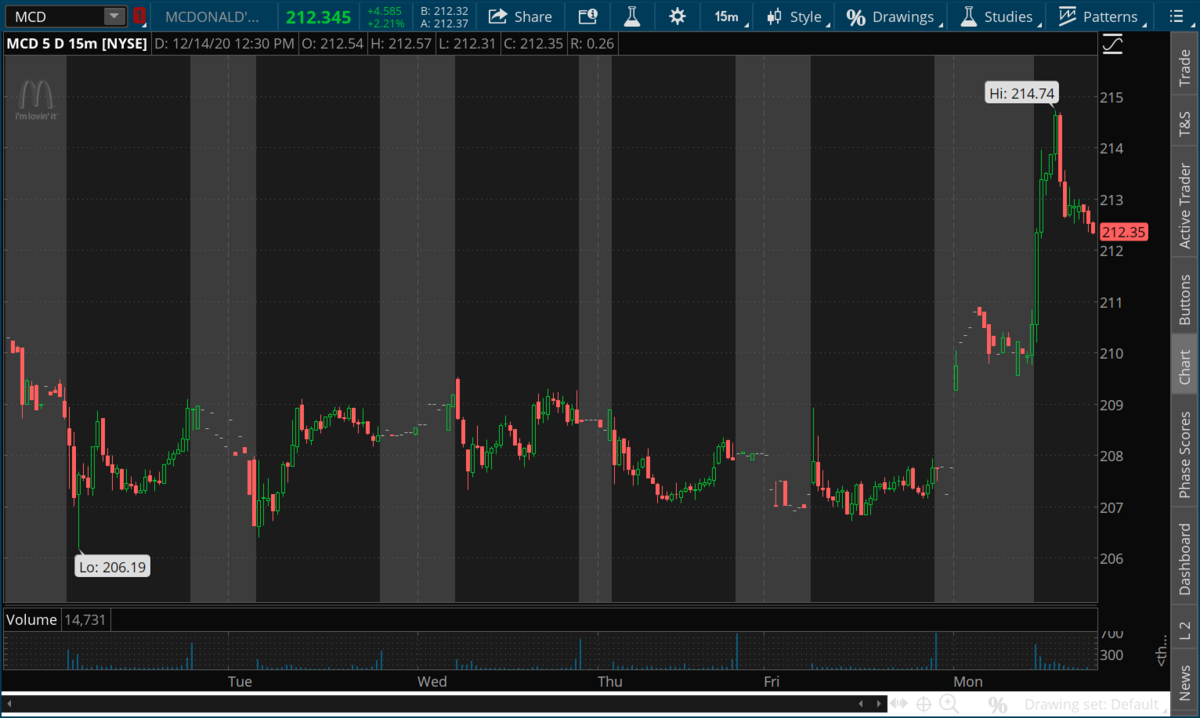1200x718 pixels.
Task: Click the arrow icon on Share button
Action: [497, 16]
